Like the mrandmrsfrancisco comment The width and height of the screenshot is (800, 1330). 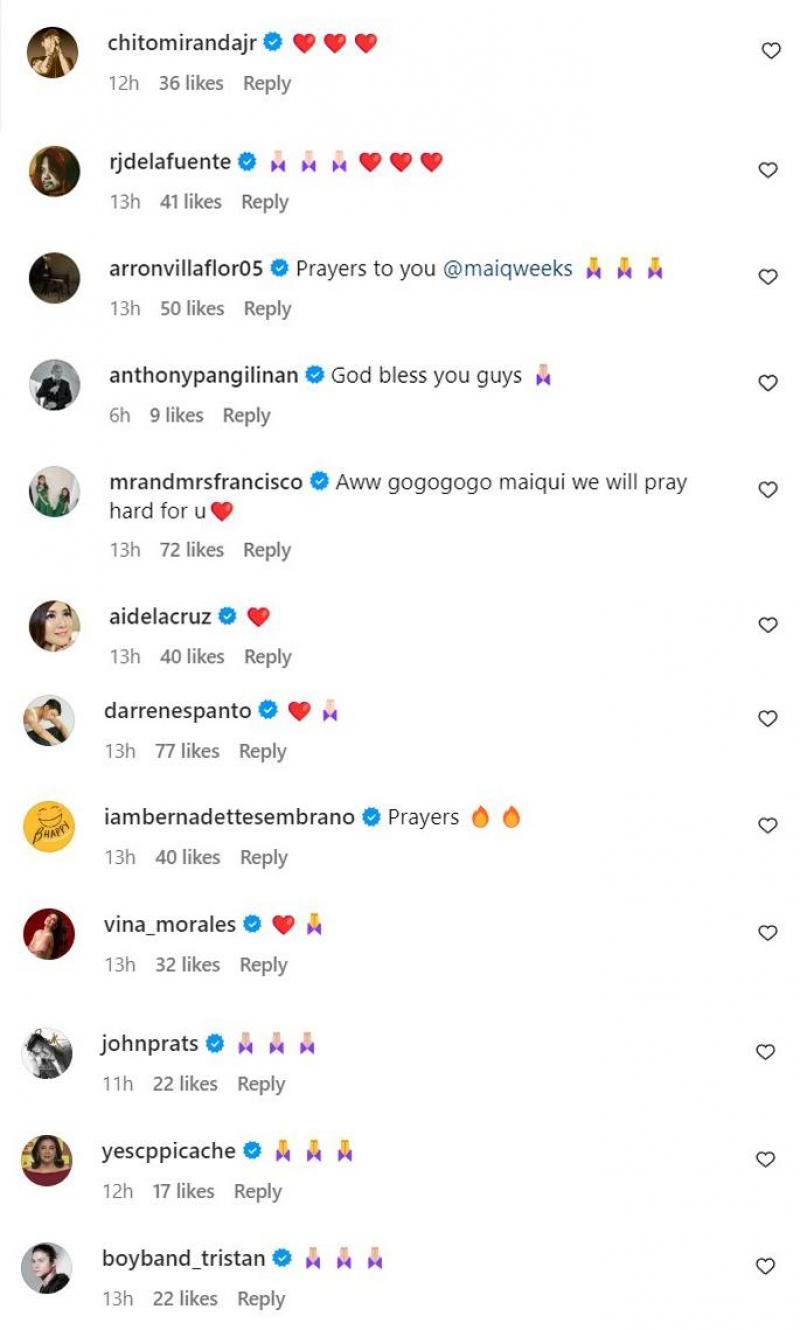coord(768,490)
